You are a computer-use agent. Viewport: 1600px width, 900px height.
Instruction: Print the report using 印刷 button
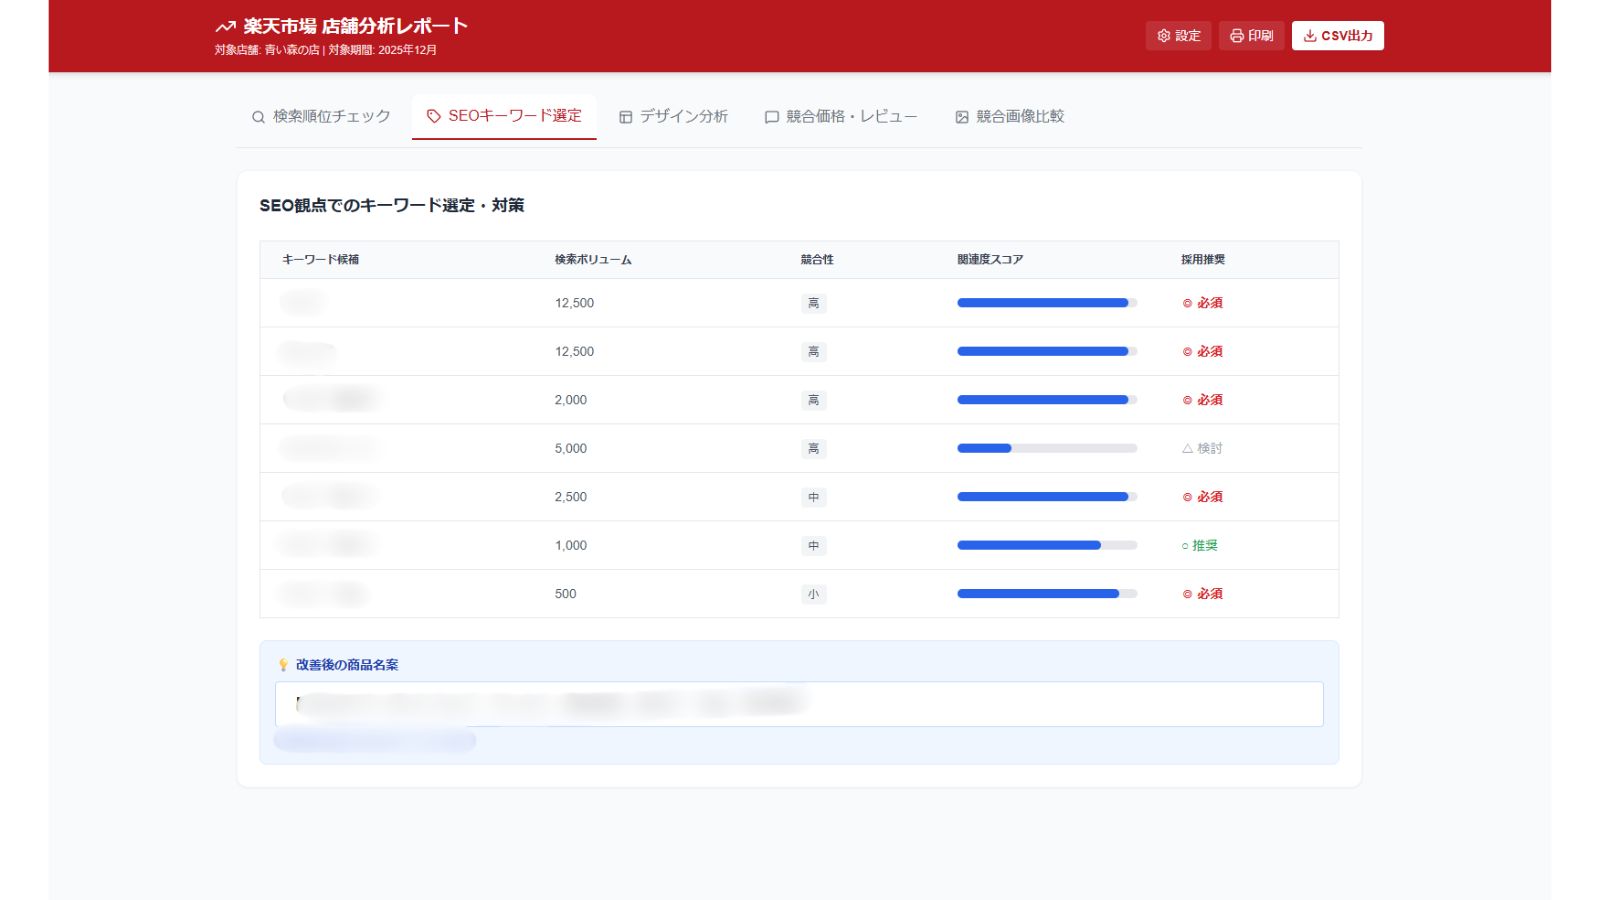pyautogui.click(x=1251, y=36)
